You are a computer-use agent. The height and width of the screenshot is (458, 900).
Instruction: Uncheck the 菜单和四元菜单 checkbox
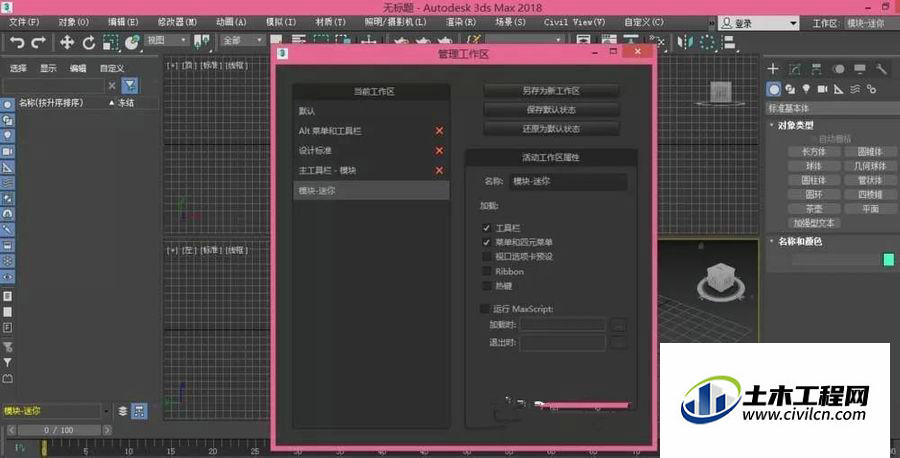487,242
